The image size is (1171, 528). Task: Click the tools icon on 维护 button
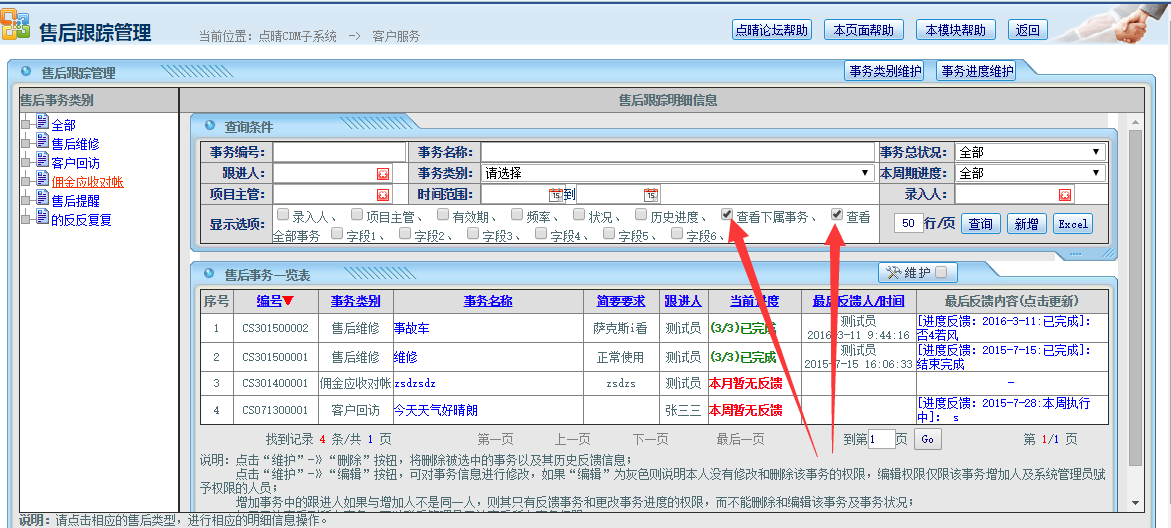893,272
